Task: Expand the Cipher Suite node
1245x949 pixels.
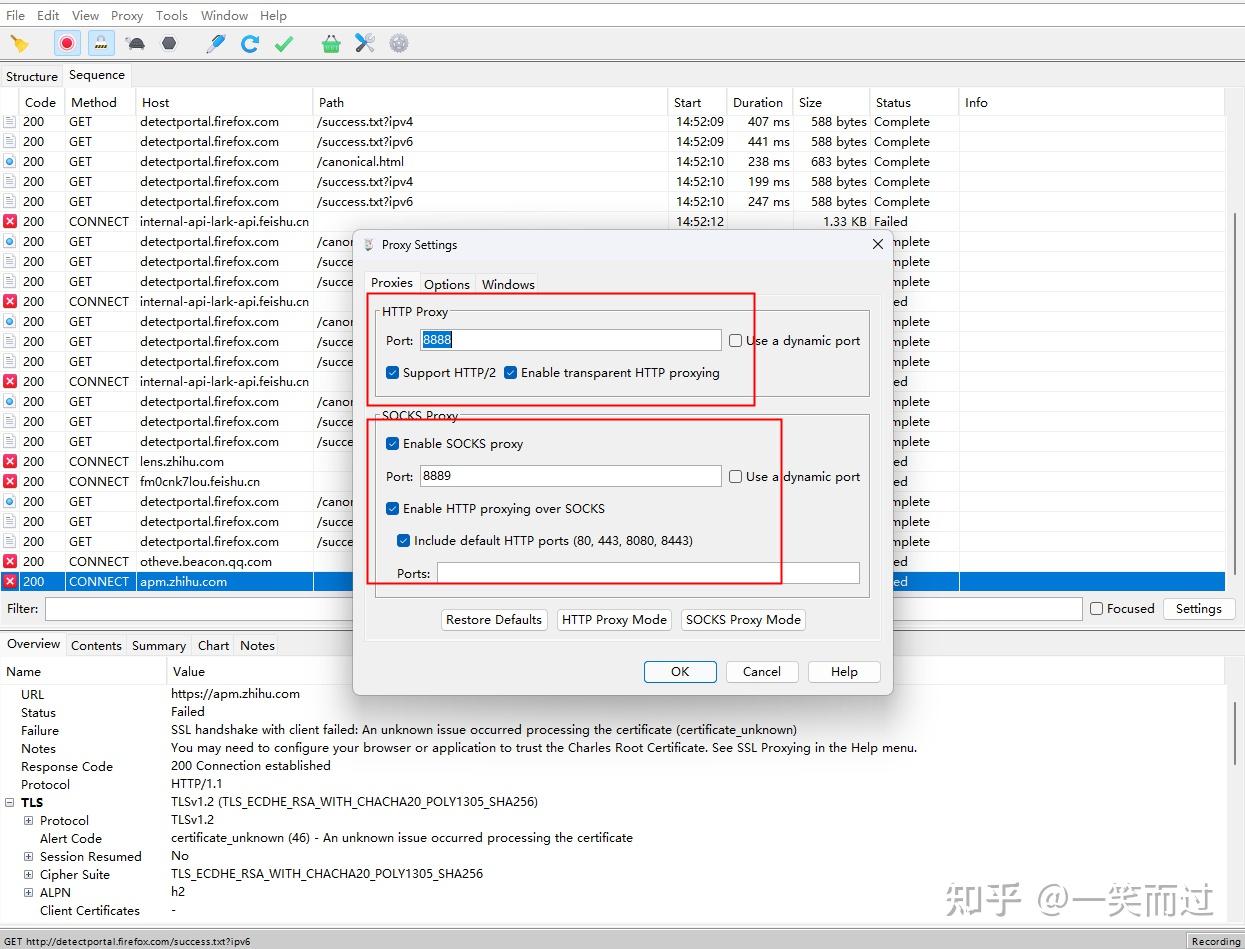Action: pyautogui.click(x=29, y=875)
